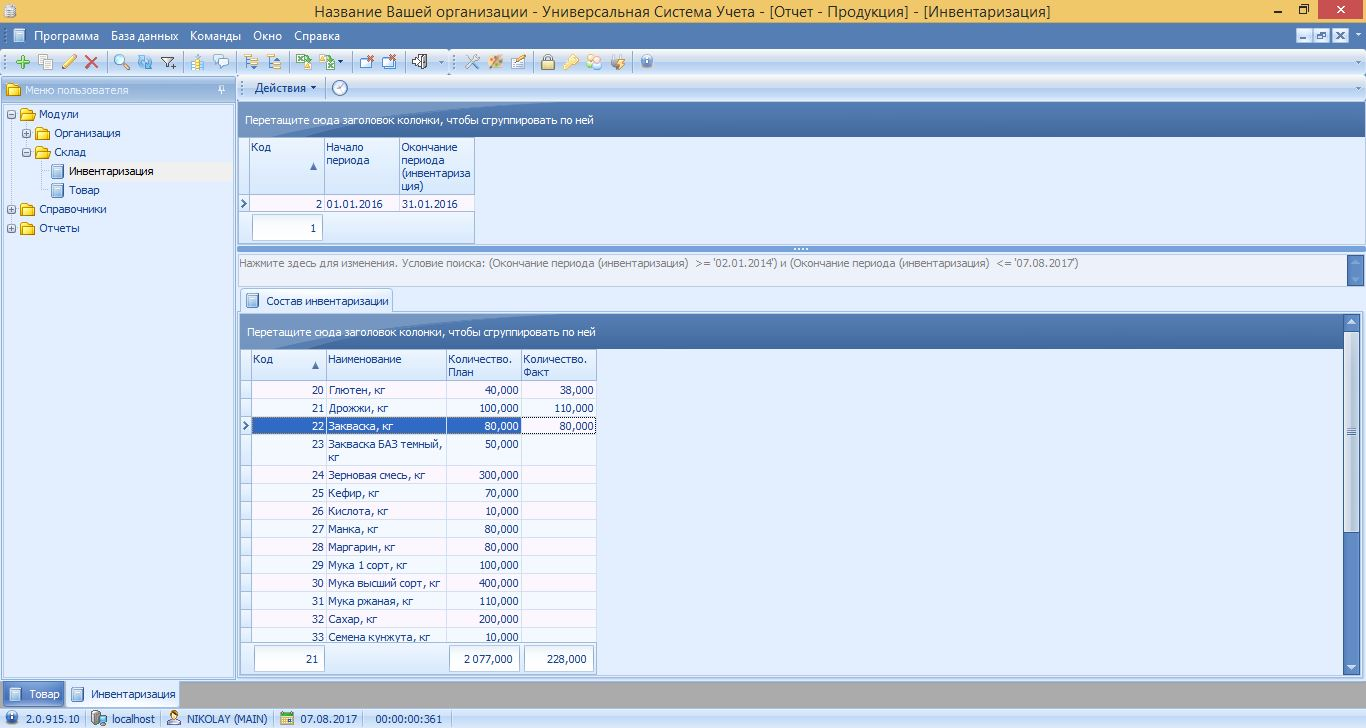This screenshot has width=1366, height=728.
Task: Sort by the Окончание периода column header
Action: tap(436, 166)
